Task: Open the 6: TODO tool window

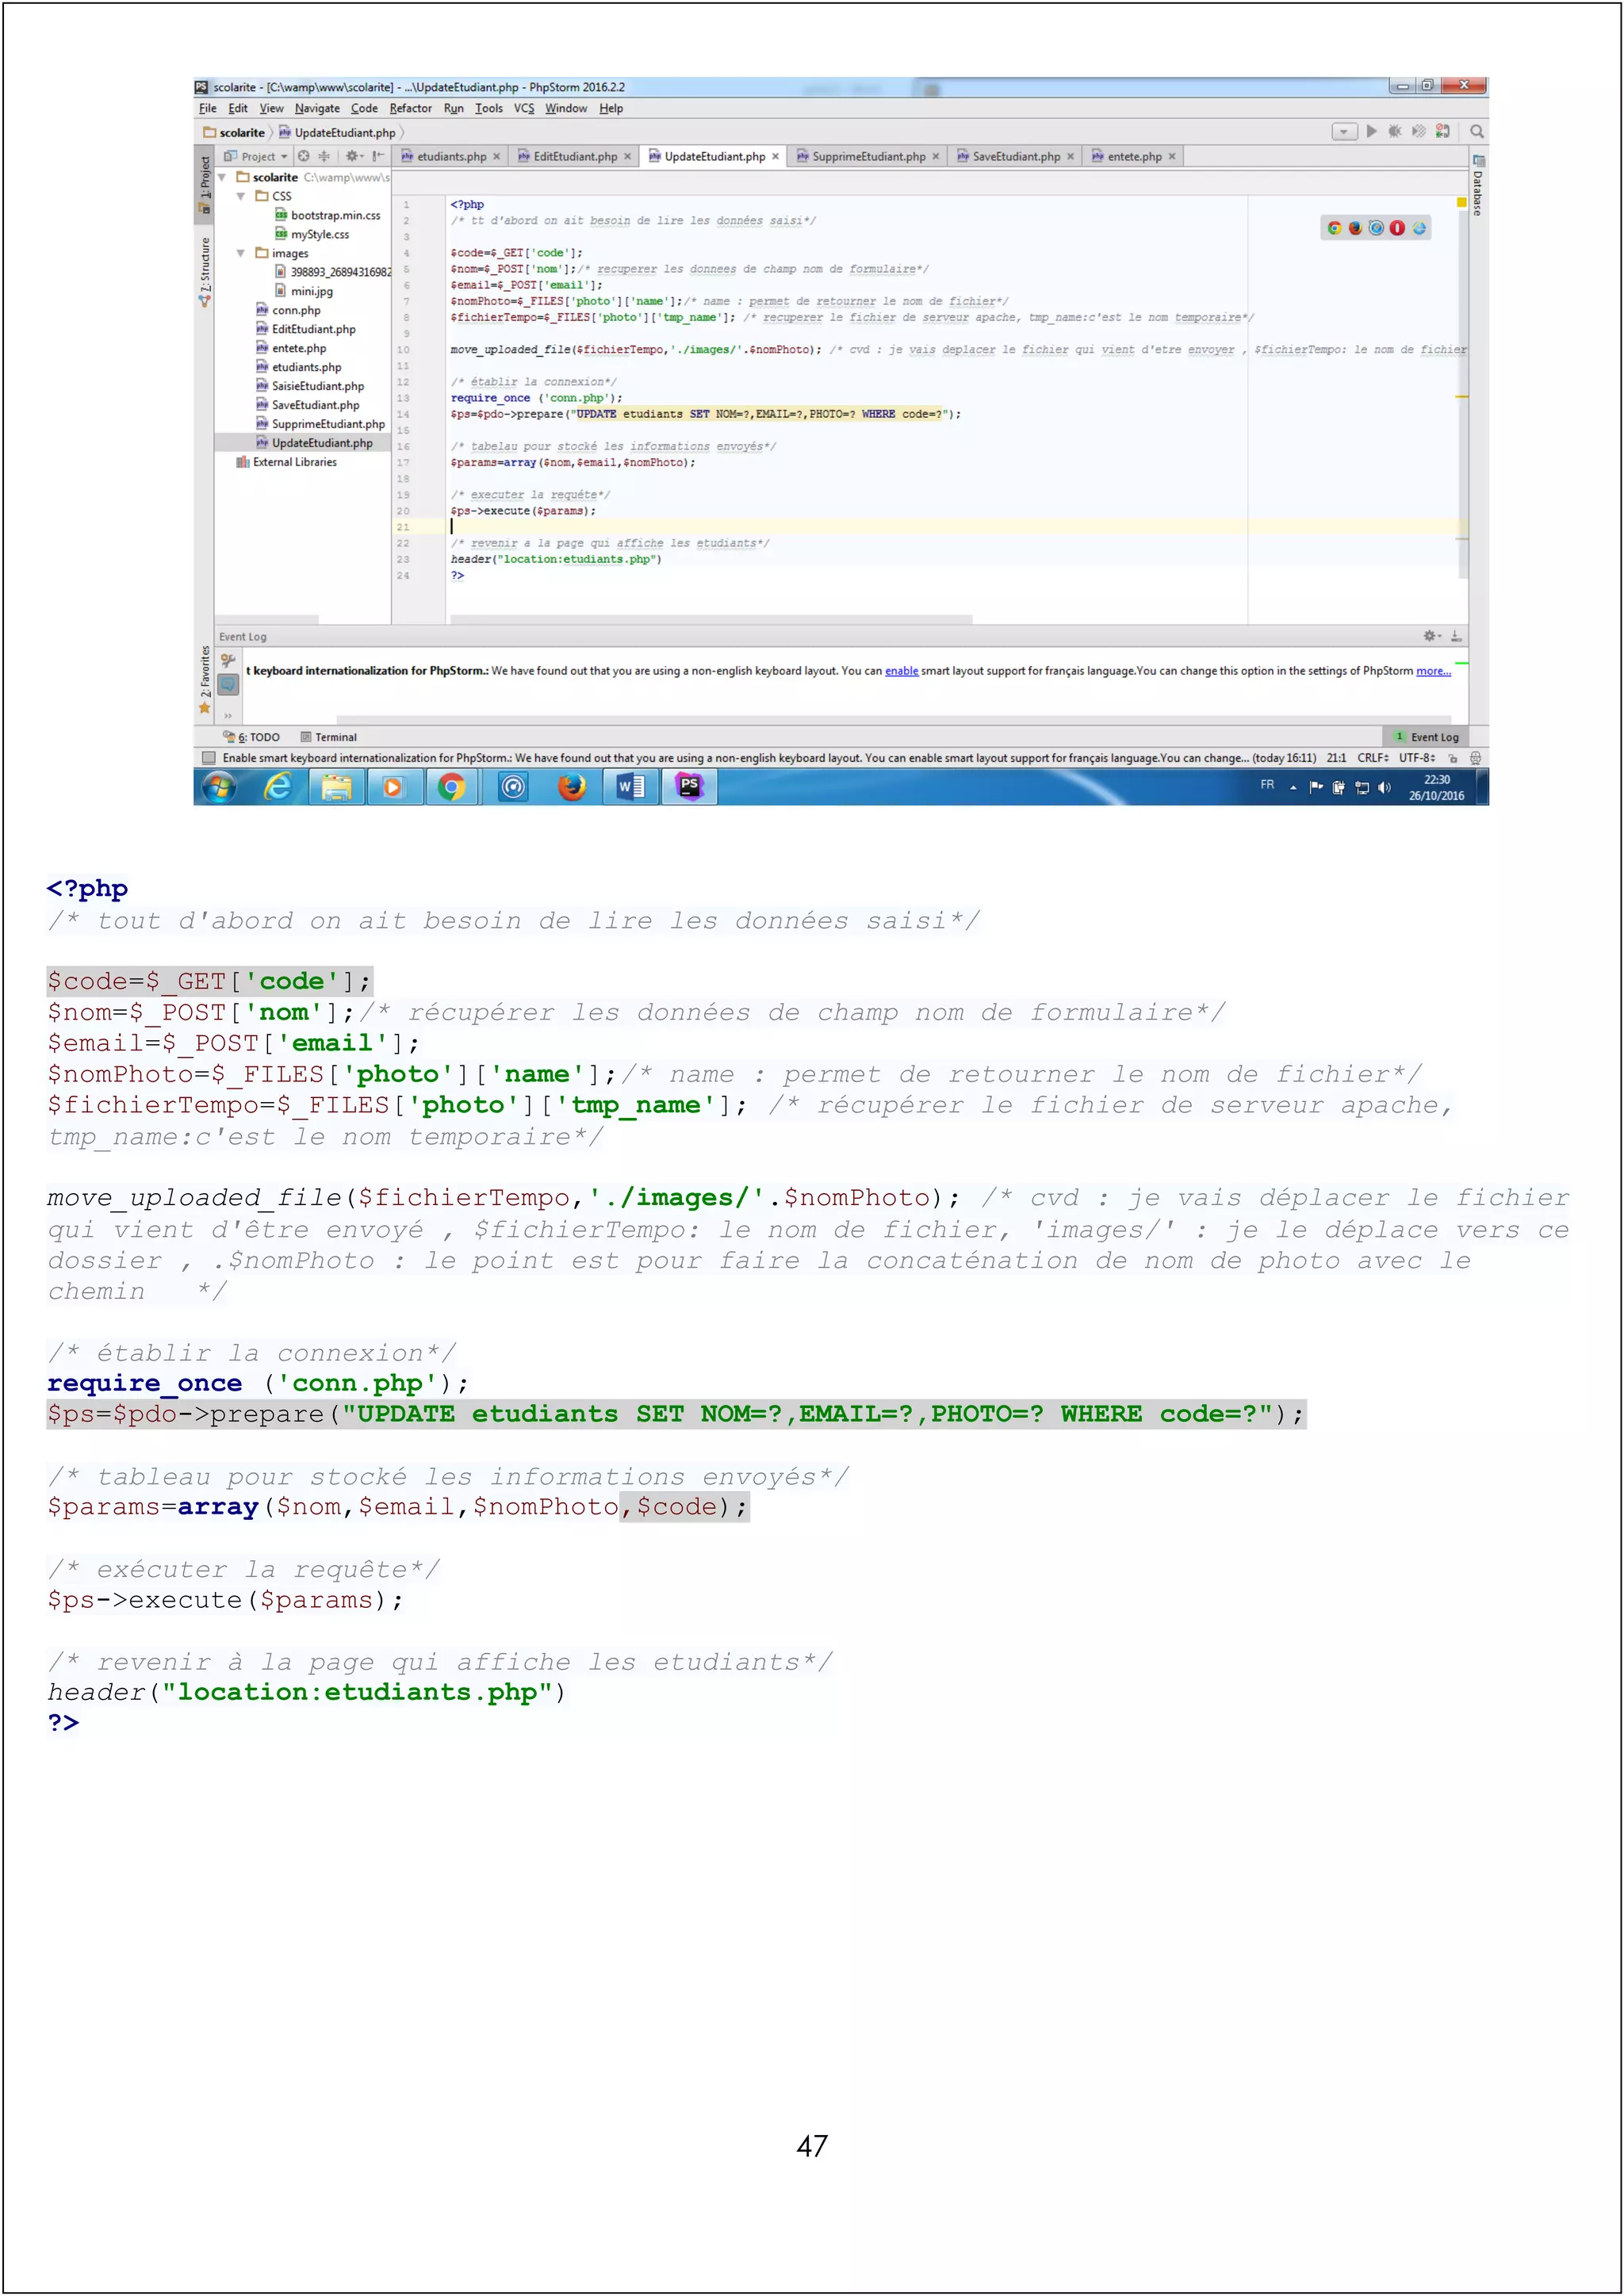Action: (x=252, y=737)
